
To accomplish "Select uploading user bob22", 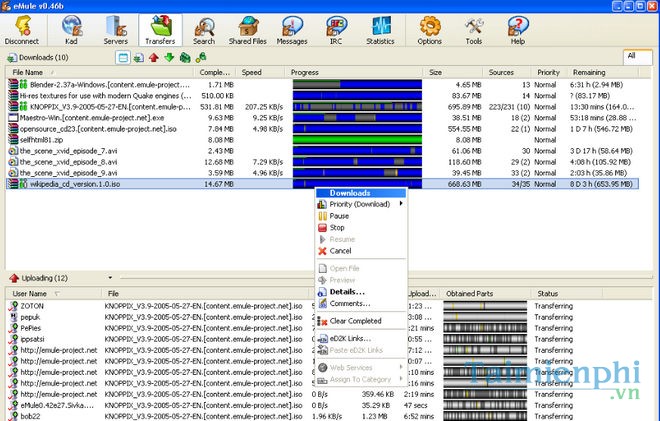I will tap(30, 416).
